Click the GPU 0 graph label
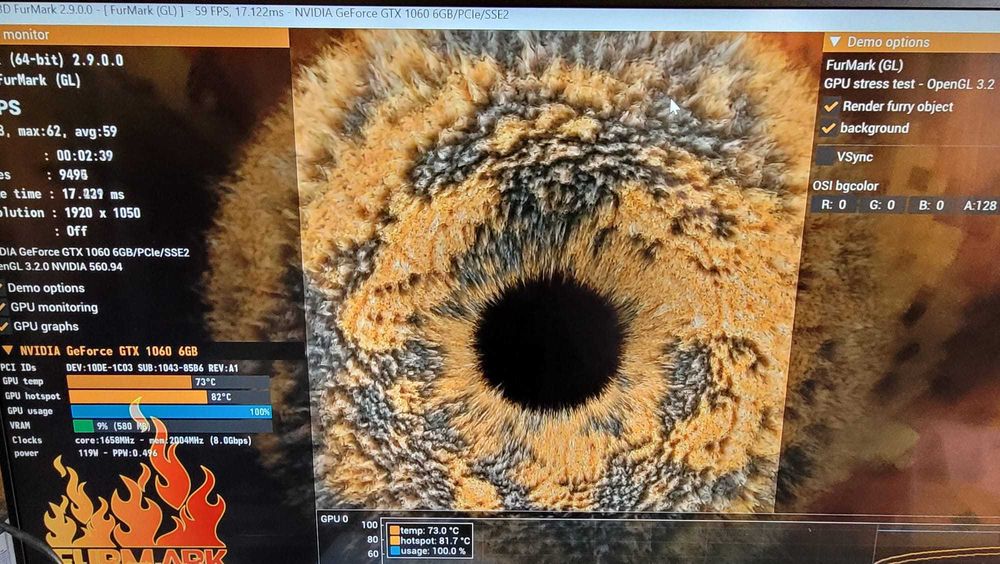Viewport: 1000px width, 564px height. (334, 519)
